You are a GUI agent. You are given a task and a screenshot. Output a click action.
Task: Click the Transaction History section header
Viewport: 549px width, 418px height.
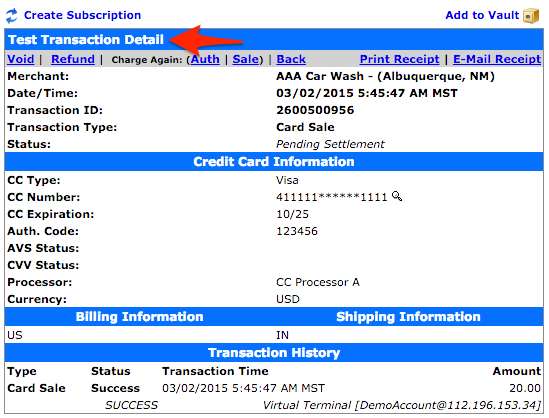[274, 353]
